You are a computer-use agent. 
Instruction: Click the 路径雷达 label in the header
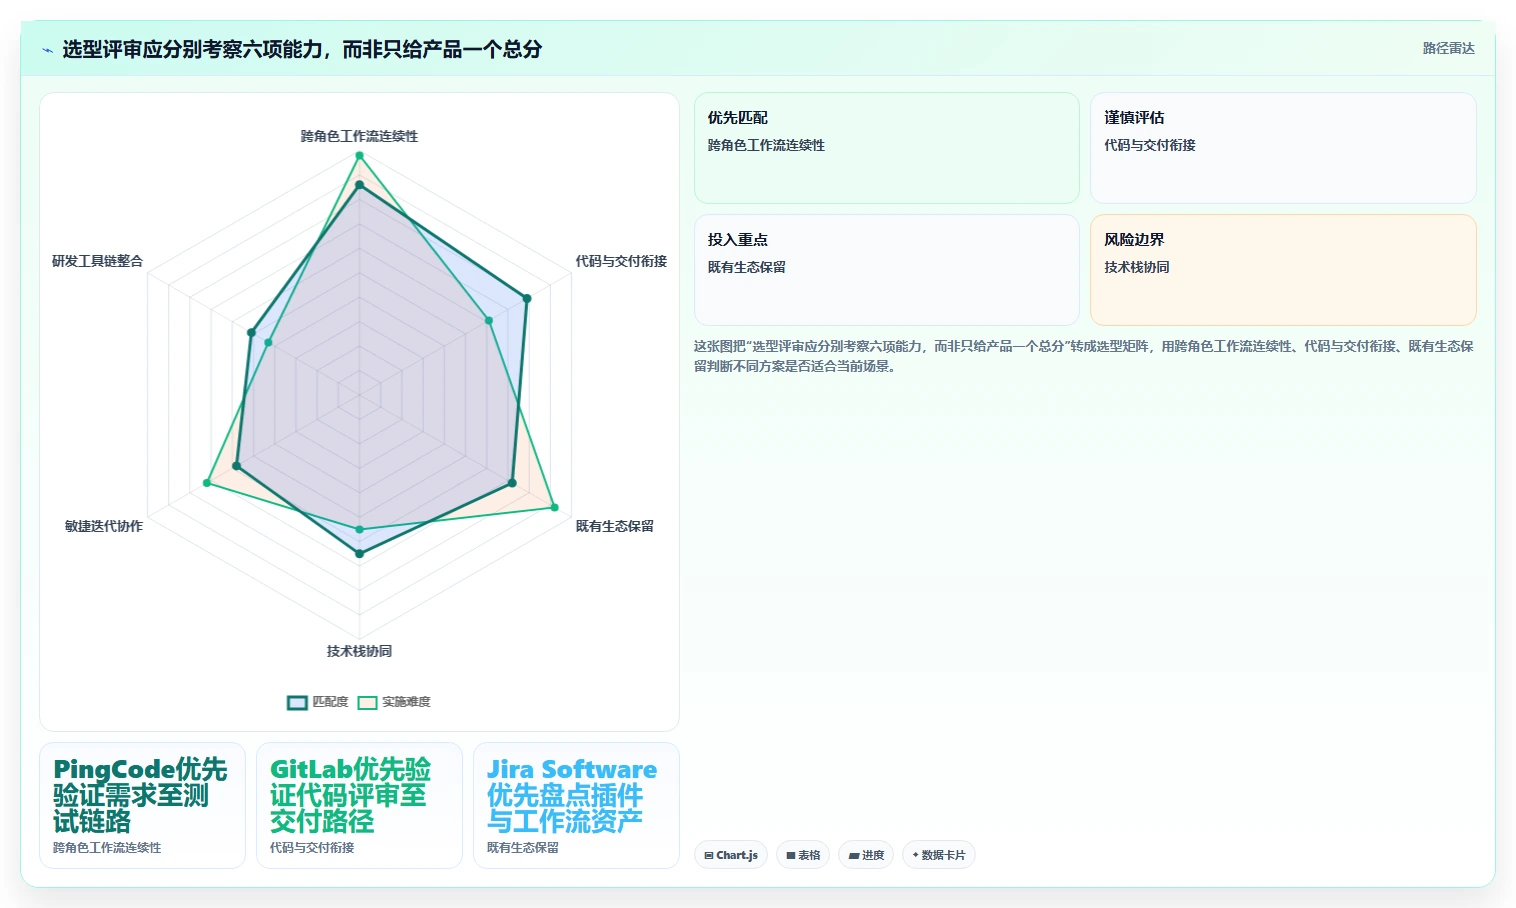coord(1448,48)
